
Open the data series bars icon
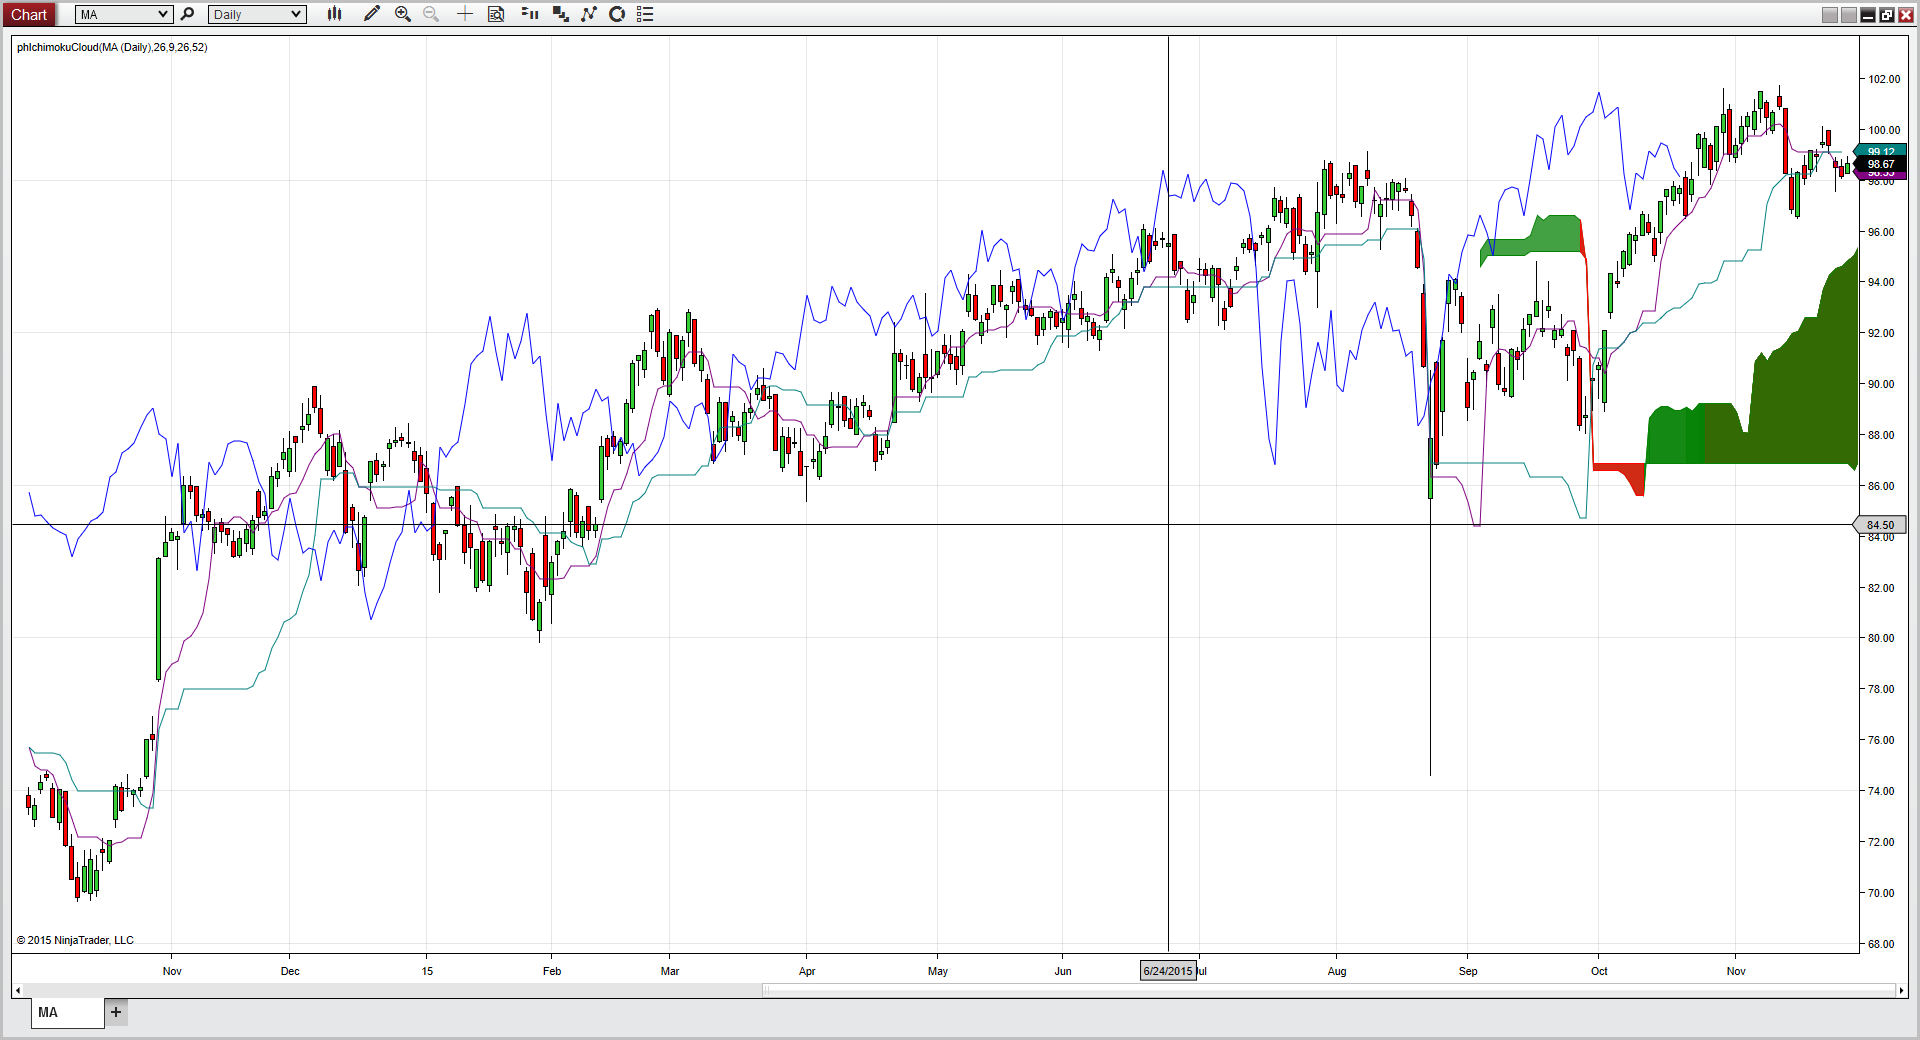tap(531, 14)
